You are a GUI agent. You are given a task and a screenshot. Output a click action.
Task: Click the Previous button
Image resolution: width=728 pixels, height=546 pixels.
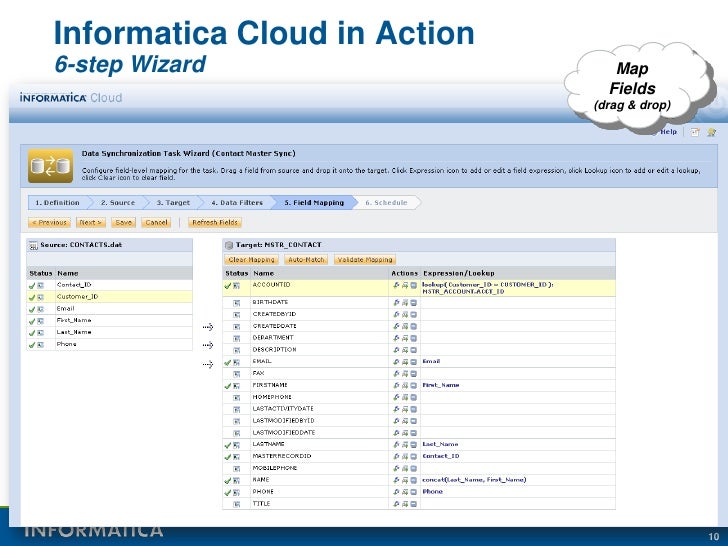click(49, 223)
